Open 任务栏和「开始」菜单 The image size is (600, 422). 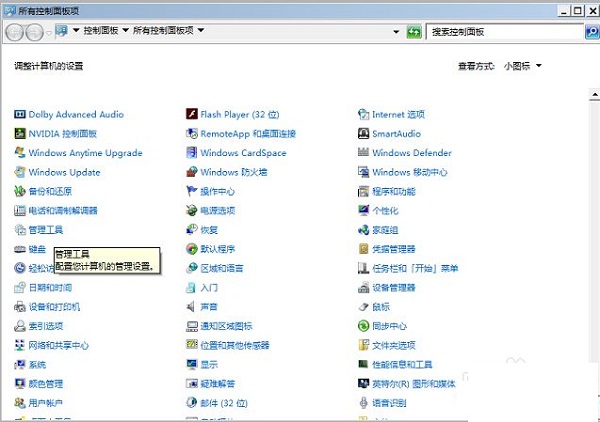pos(415,268)
